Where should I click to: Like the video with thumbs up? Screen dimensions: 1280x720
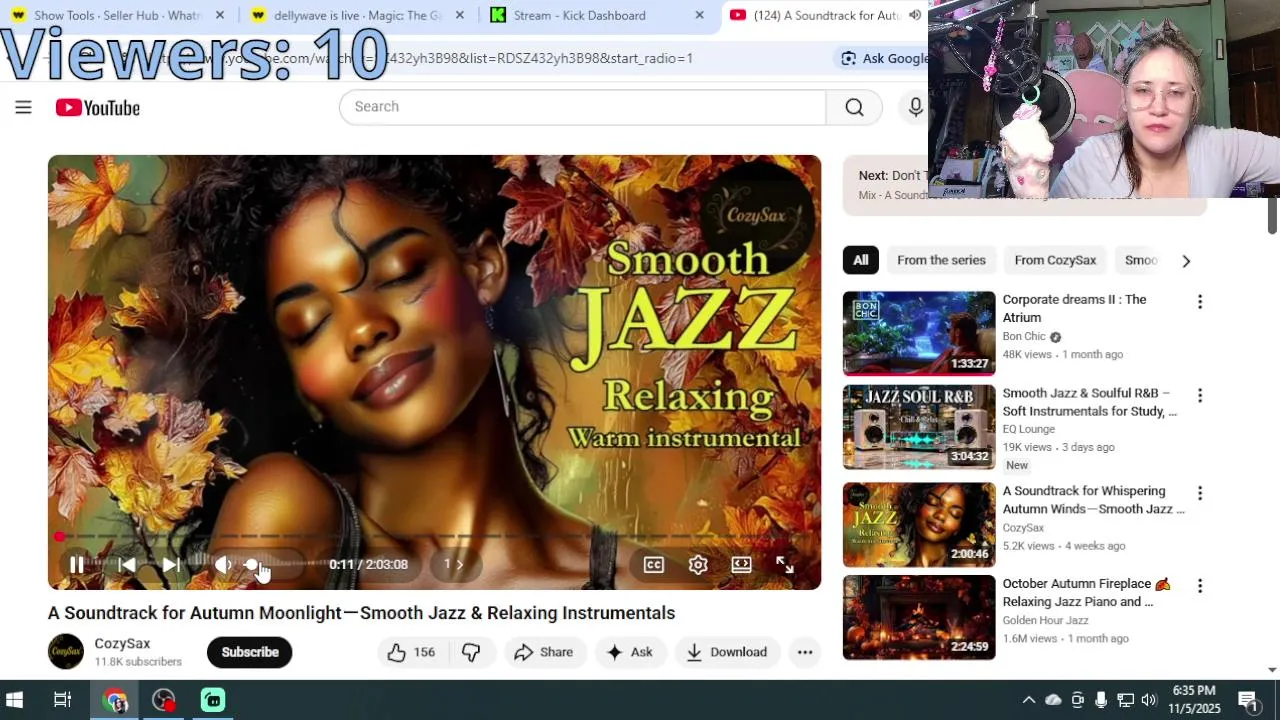click(x=411, y=652)
